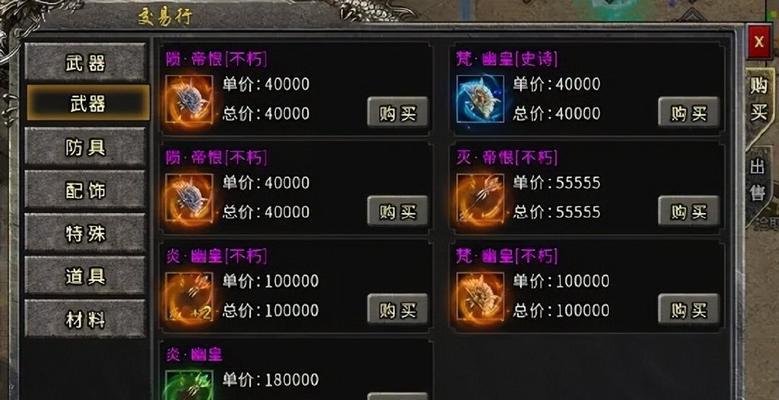Buy the first 陨·帝恨 for 40000
This screenshot has width=779, height=400.
[x=397, y=112]
